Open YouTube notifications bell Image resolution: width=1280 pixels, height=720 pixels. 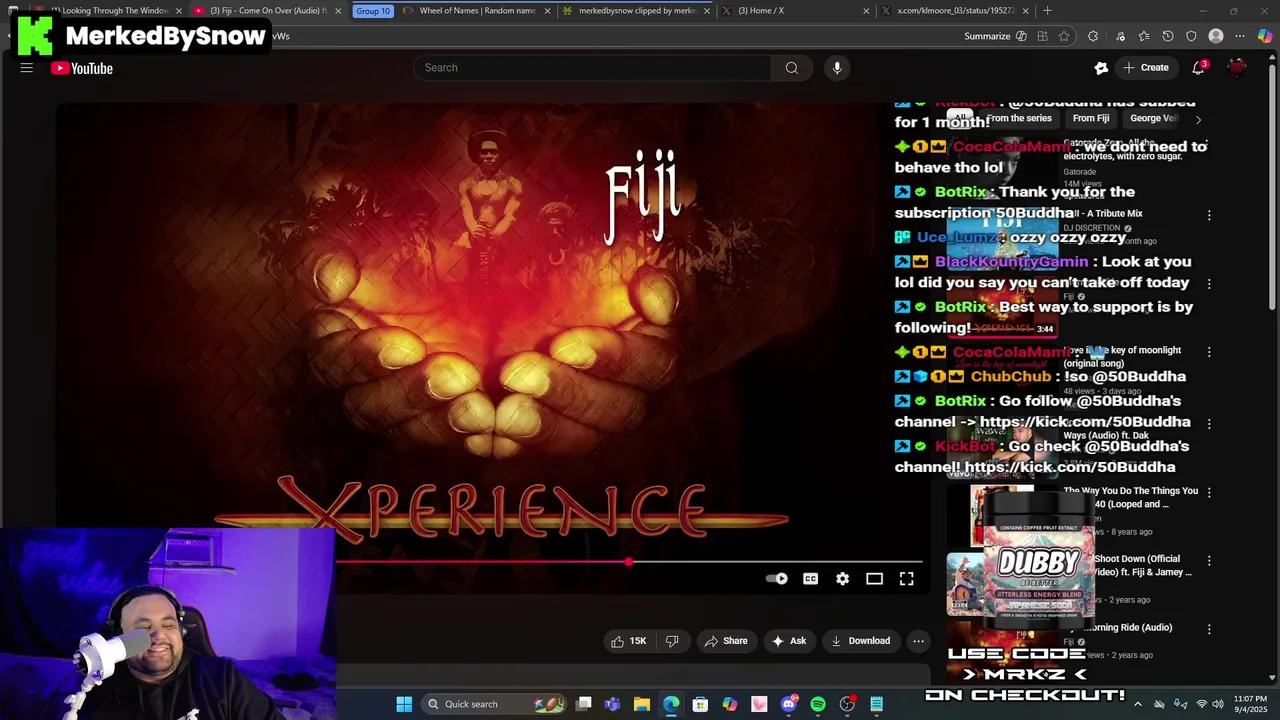coord(1198,68)
